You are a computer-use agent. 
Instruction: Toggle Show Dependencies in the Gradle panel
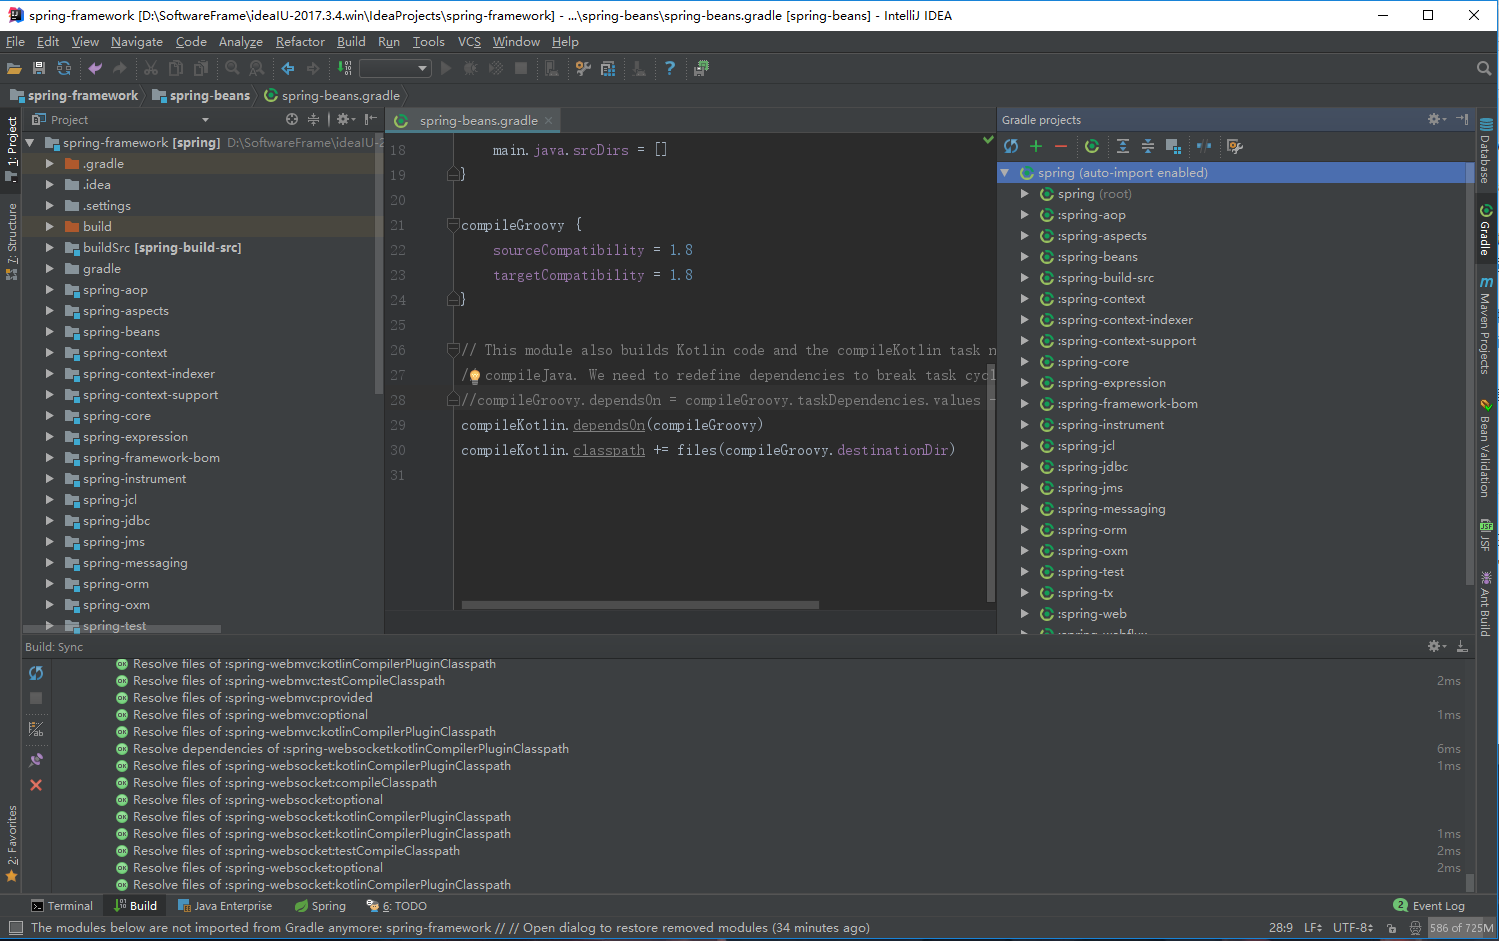[1173, 146]
